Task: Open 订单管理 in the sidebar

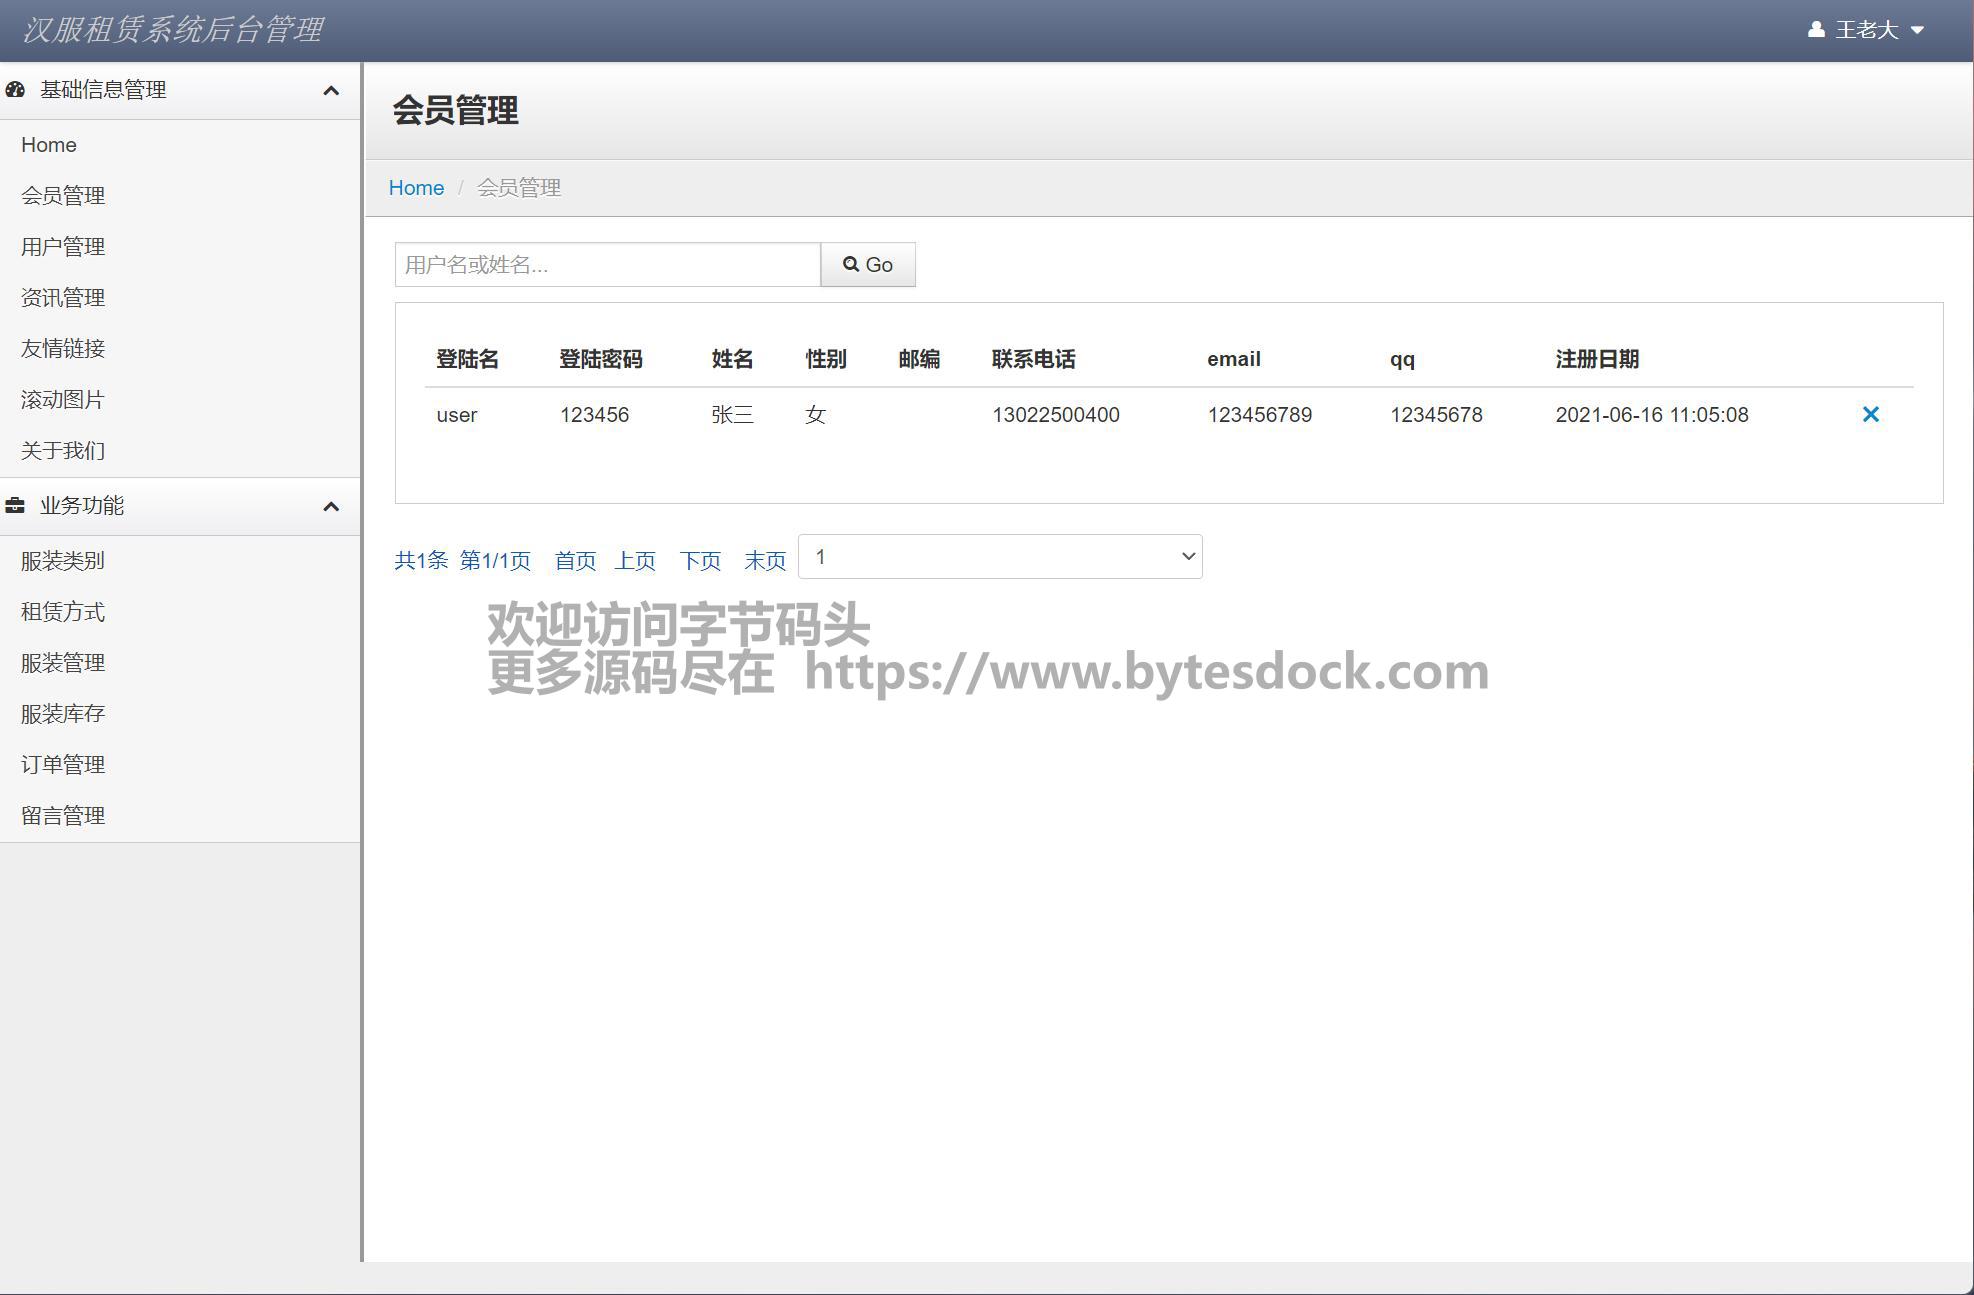Action: pos(63,765)
